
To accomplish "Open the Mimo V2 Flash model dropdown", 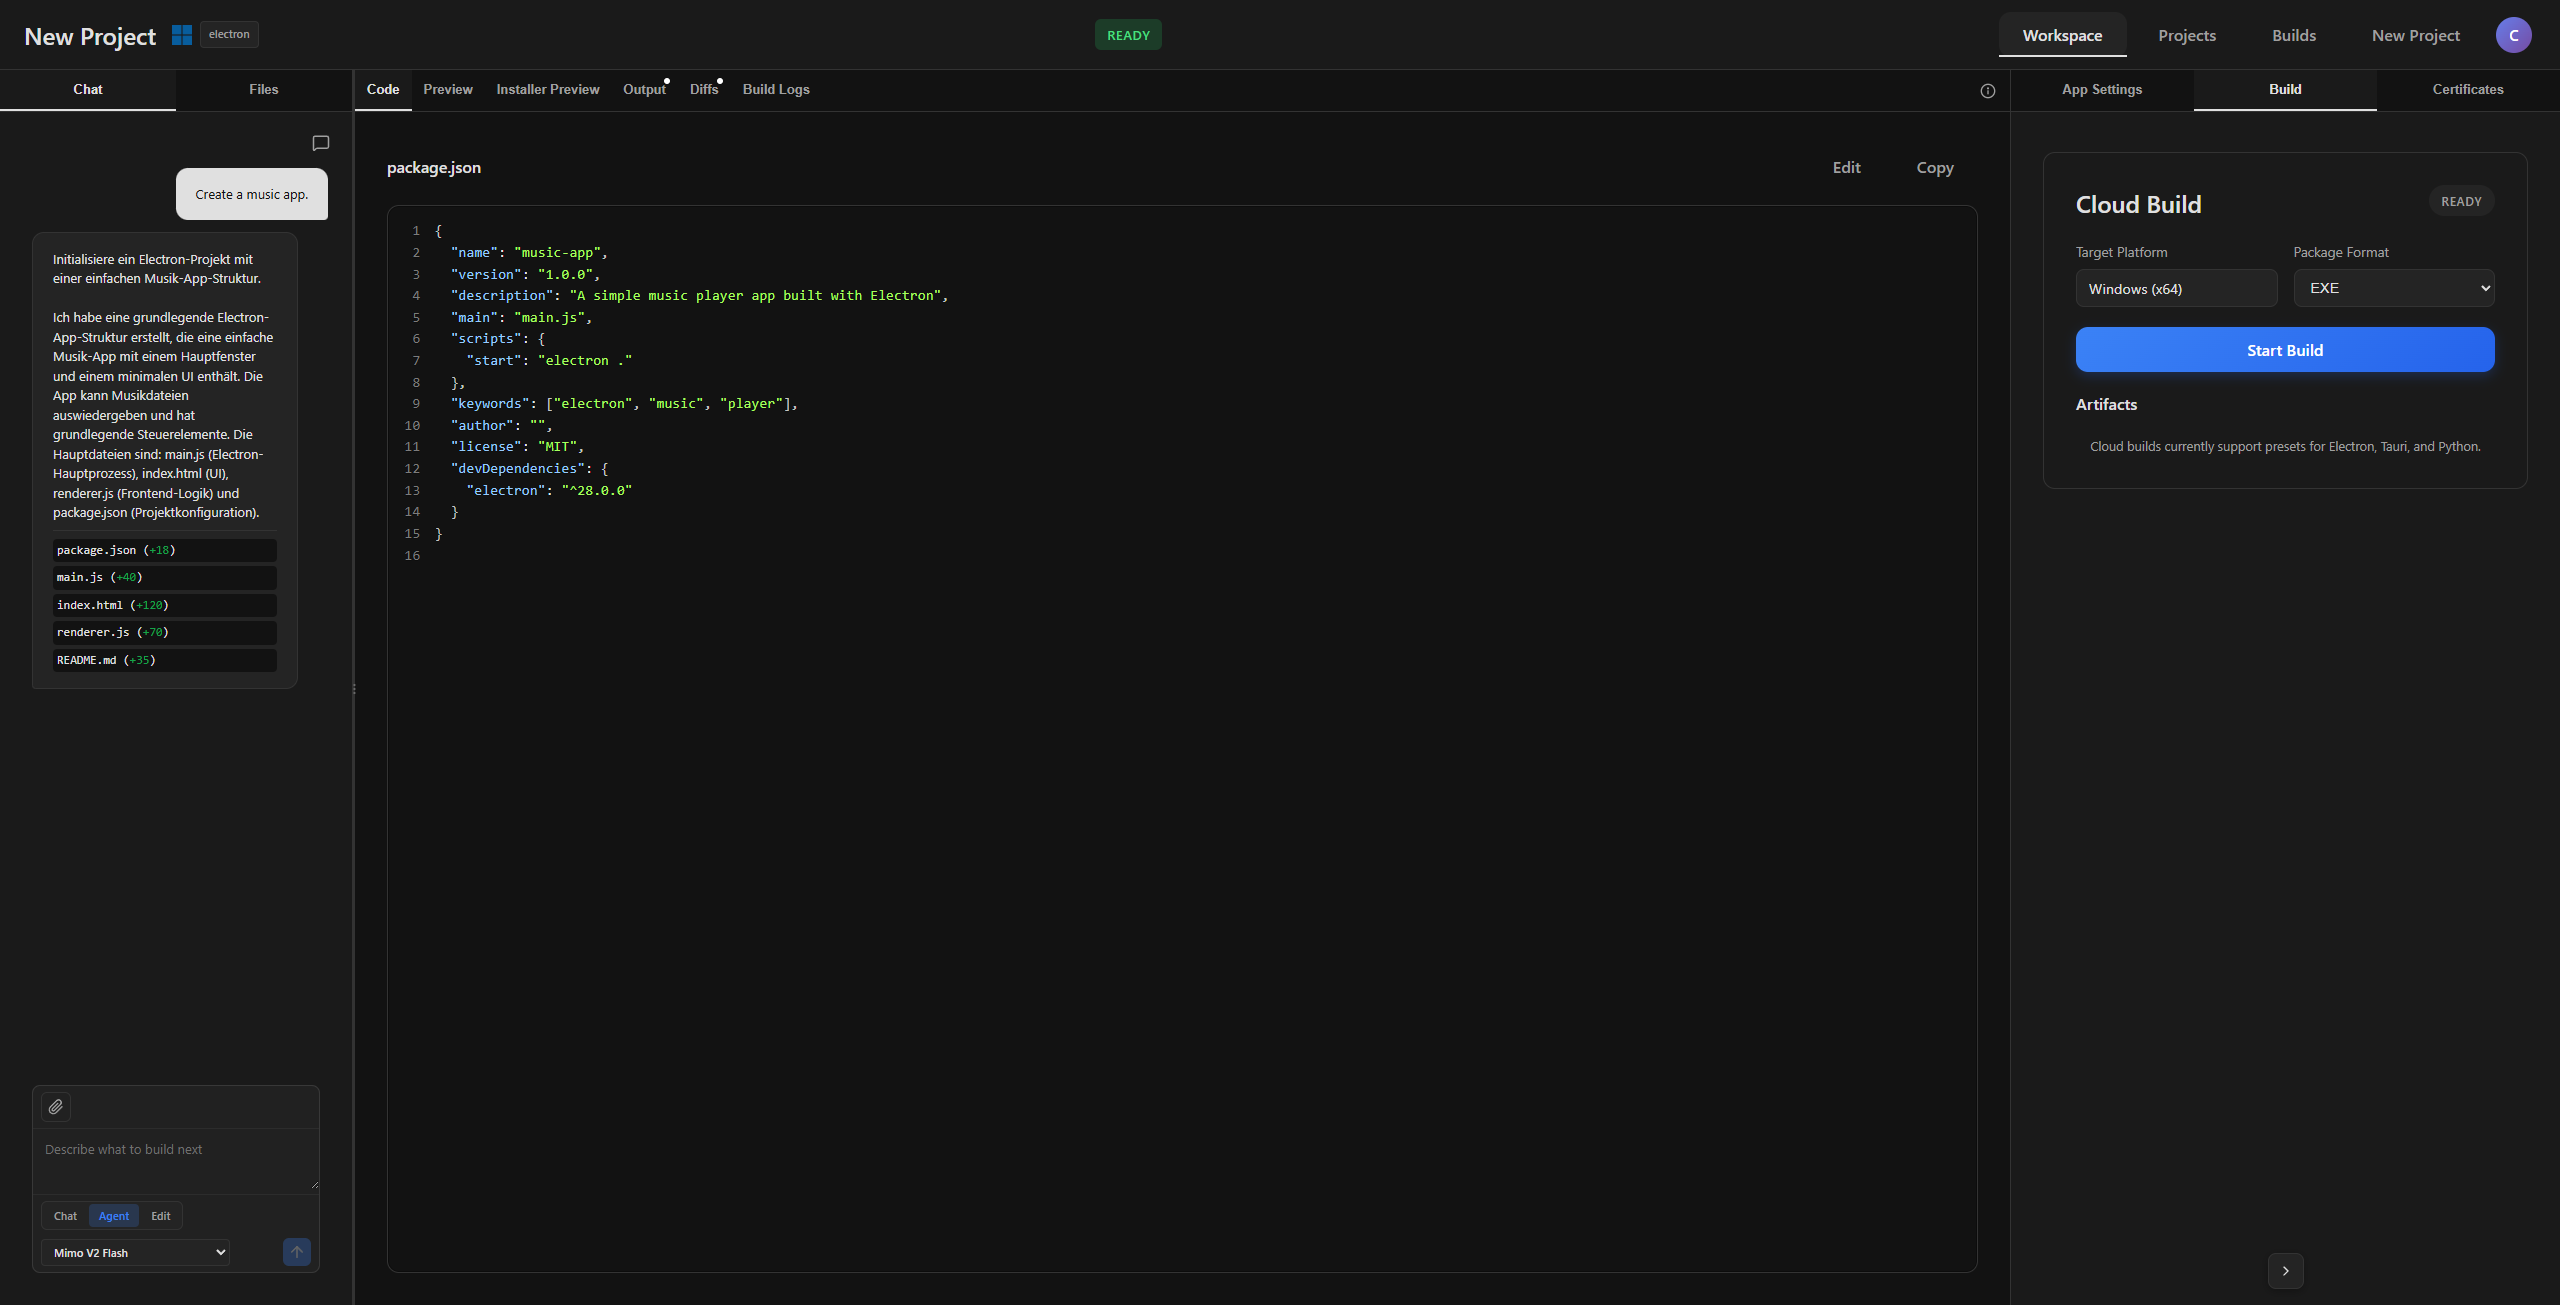I will [x=136, y=1253].
